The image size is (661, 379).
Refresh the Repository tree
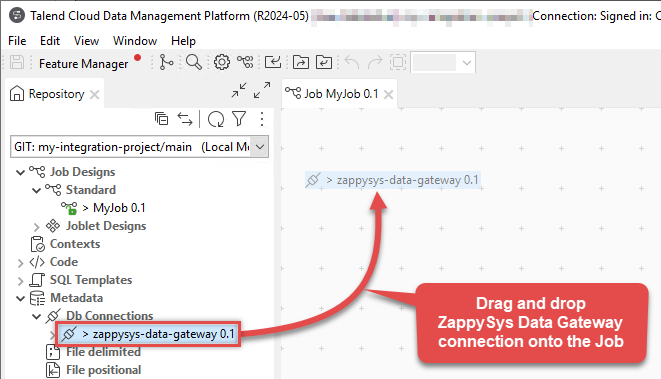(x=216, y=119)
